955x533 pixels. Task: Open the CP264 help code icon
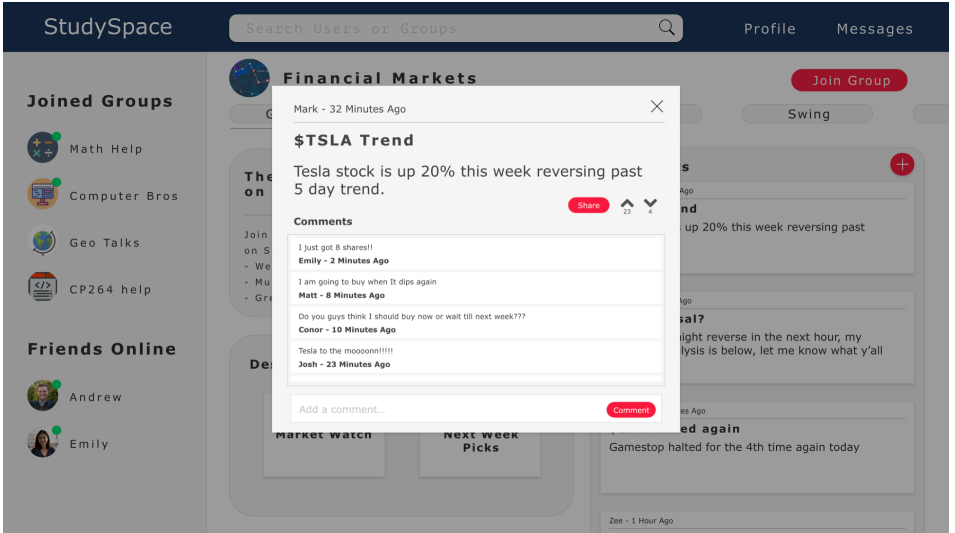43,288
